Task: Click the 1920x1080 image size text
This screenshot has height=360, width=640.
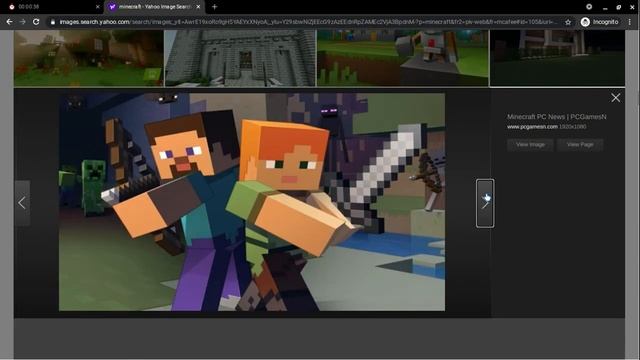Action: 573,127
